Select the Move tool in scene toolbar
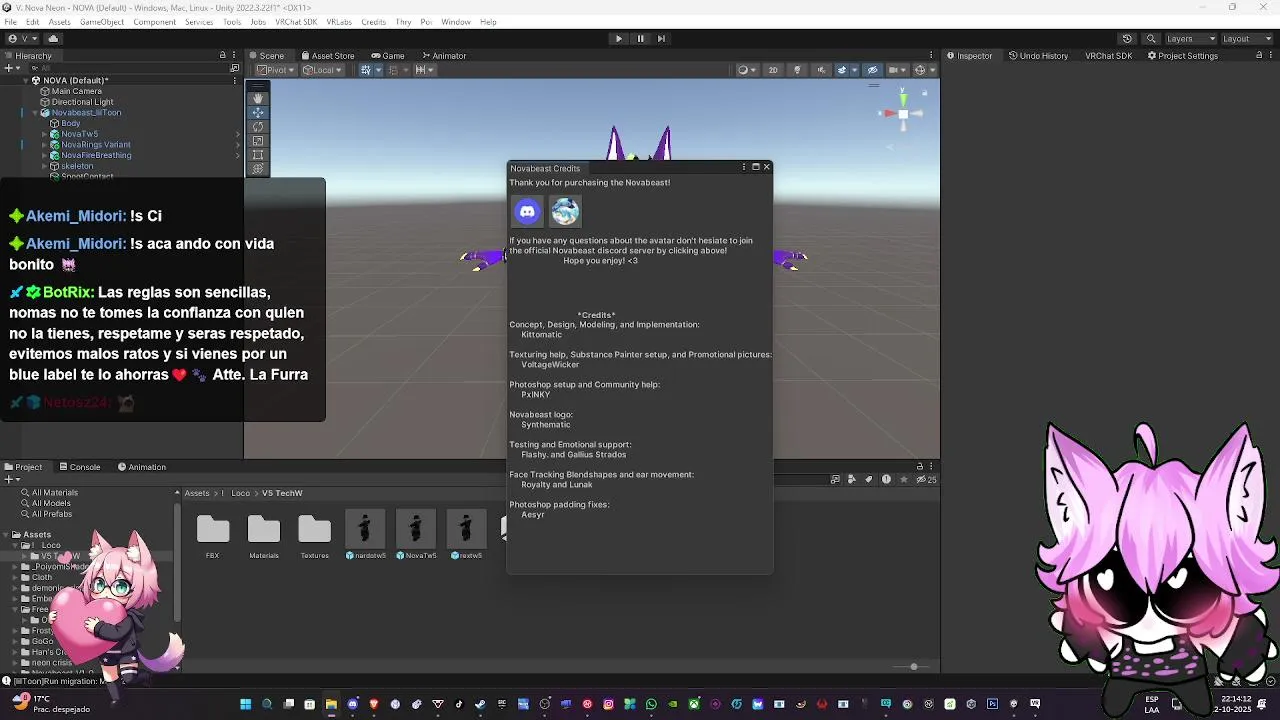The image size is (1280, 720). tap(258, 112)
